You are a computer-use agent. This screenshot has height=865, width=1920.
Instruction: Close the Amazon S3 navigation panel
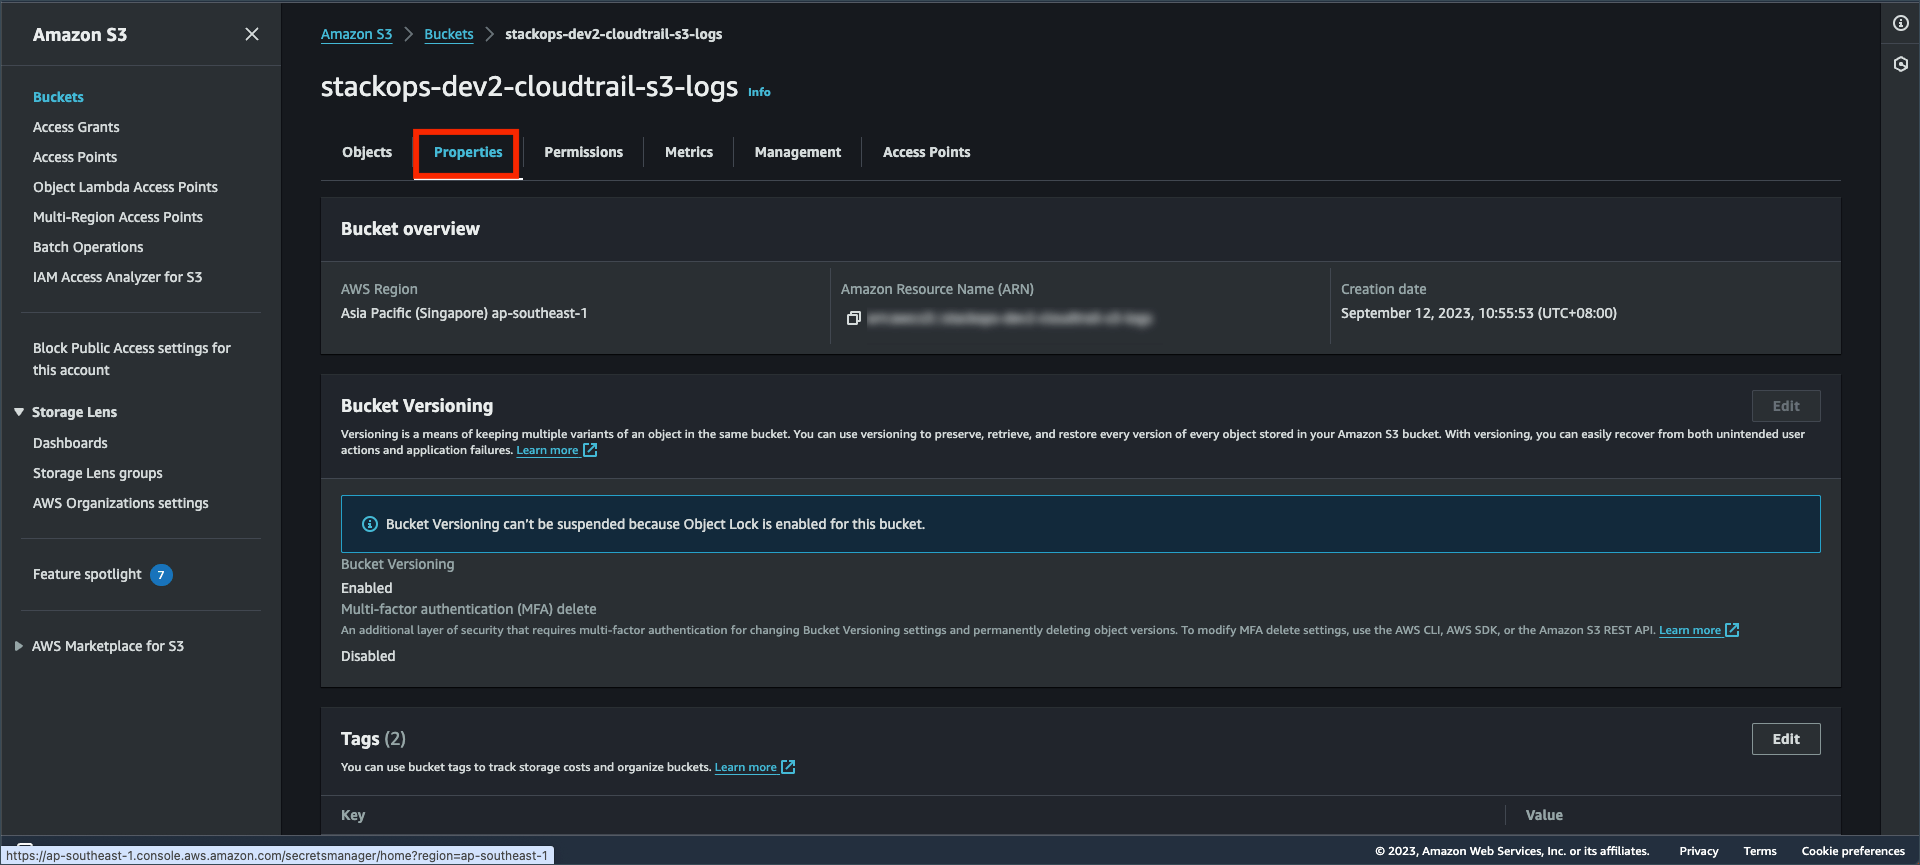252,34
